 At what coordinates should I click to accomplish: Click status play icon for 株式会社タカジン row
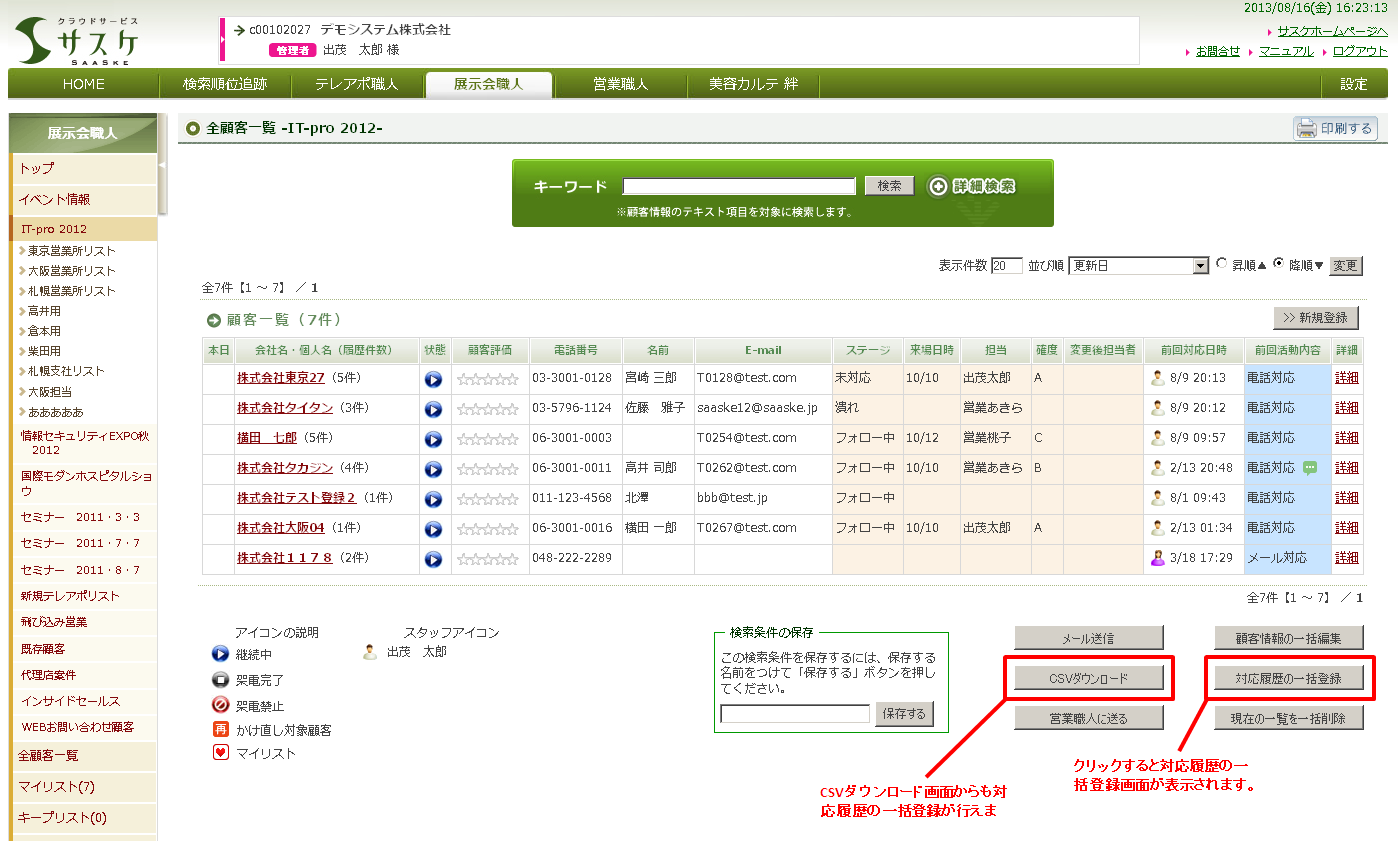point(433,469)
